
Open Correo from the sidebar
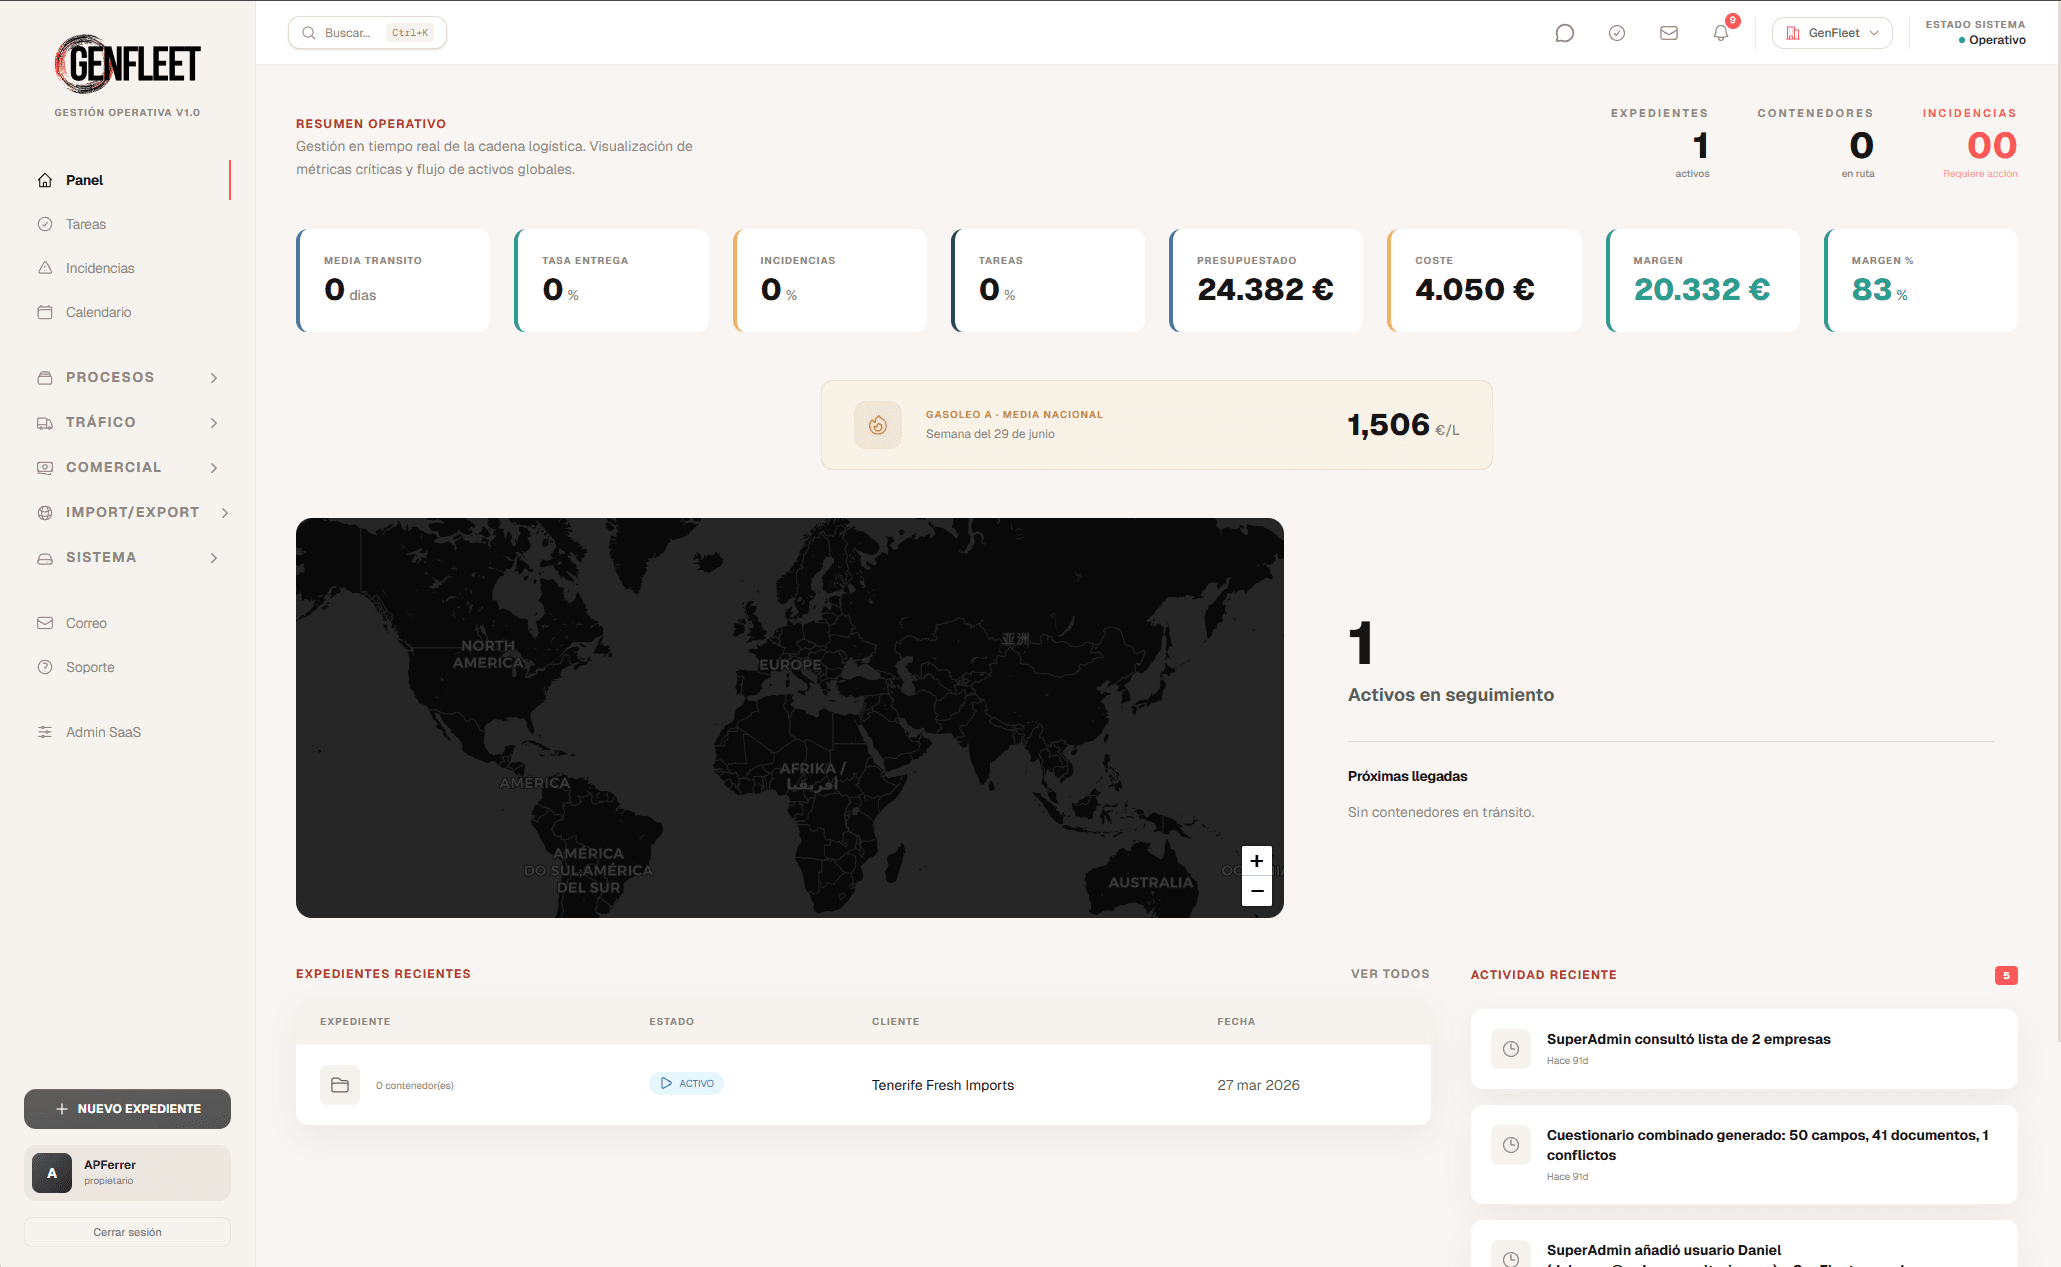(x=127, y=623)
